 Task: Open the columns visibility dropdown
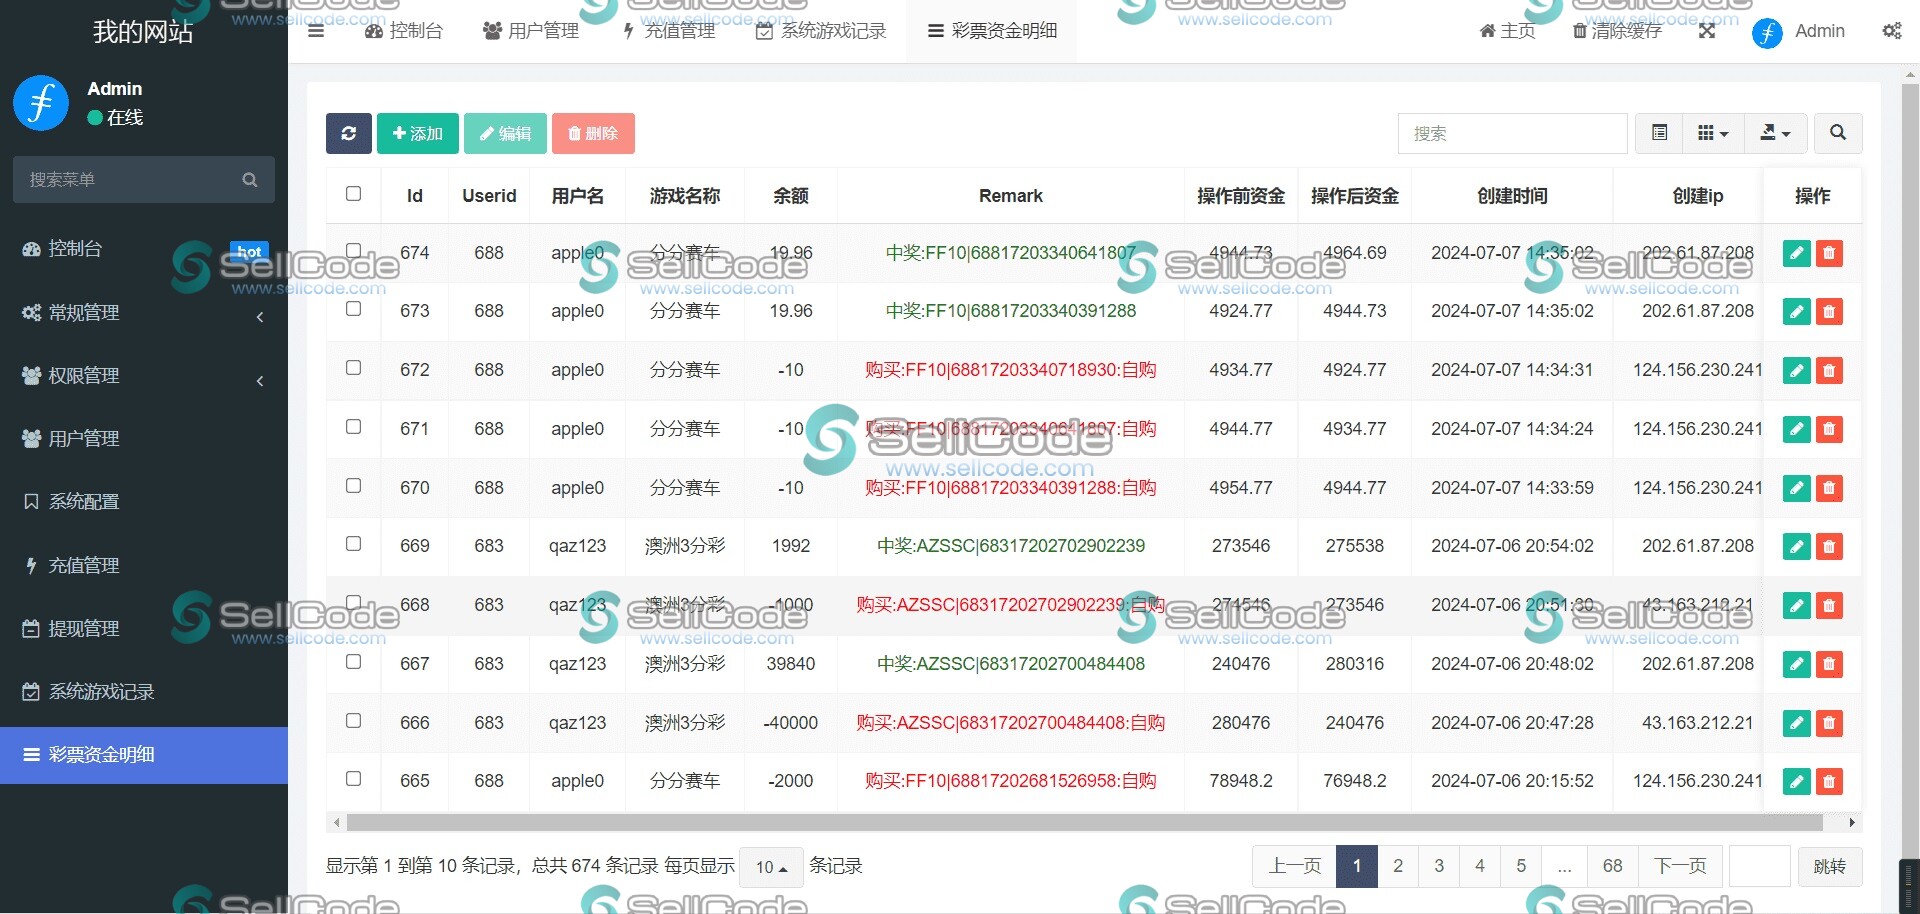pyautogui.click(x=1713, y=133)
